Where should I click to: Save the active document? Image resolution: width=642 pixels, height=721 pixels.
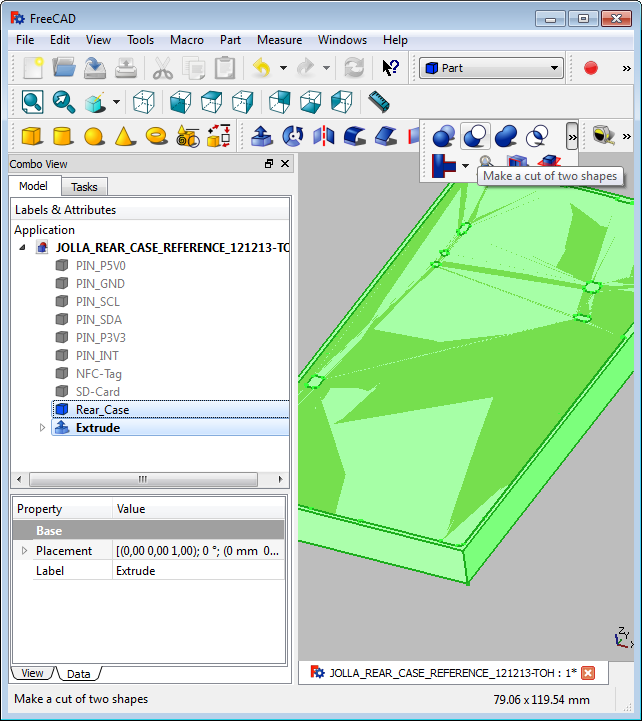click(95, 68)
